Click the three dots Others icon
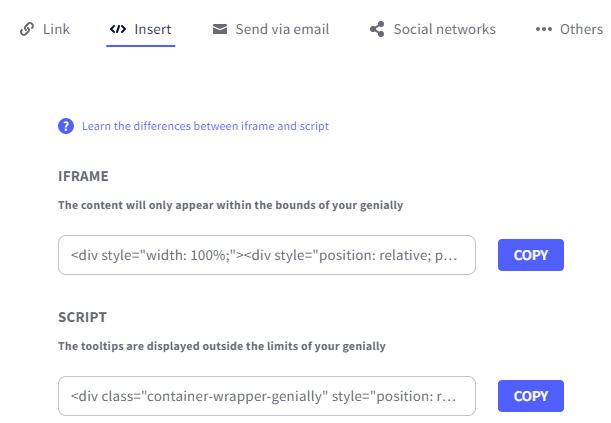 [x=544, y=29]
